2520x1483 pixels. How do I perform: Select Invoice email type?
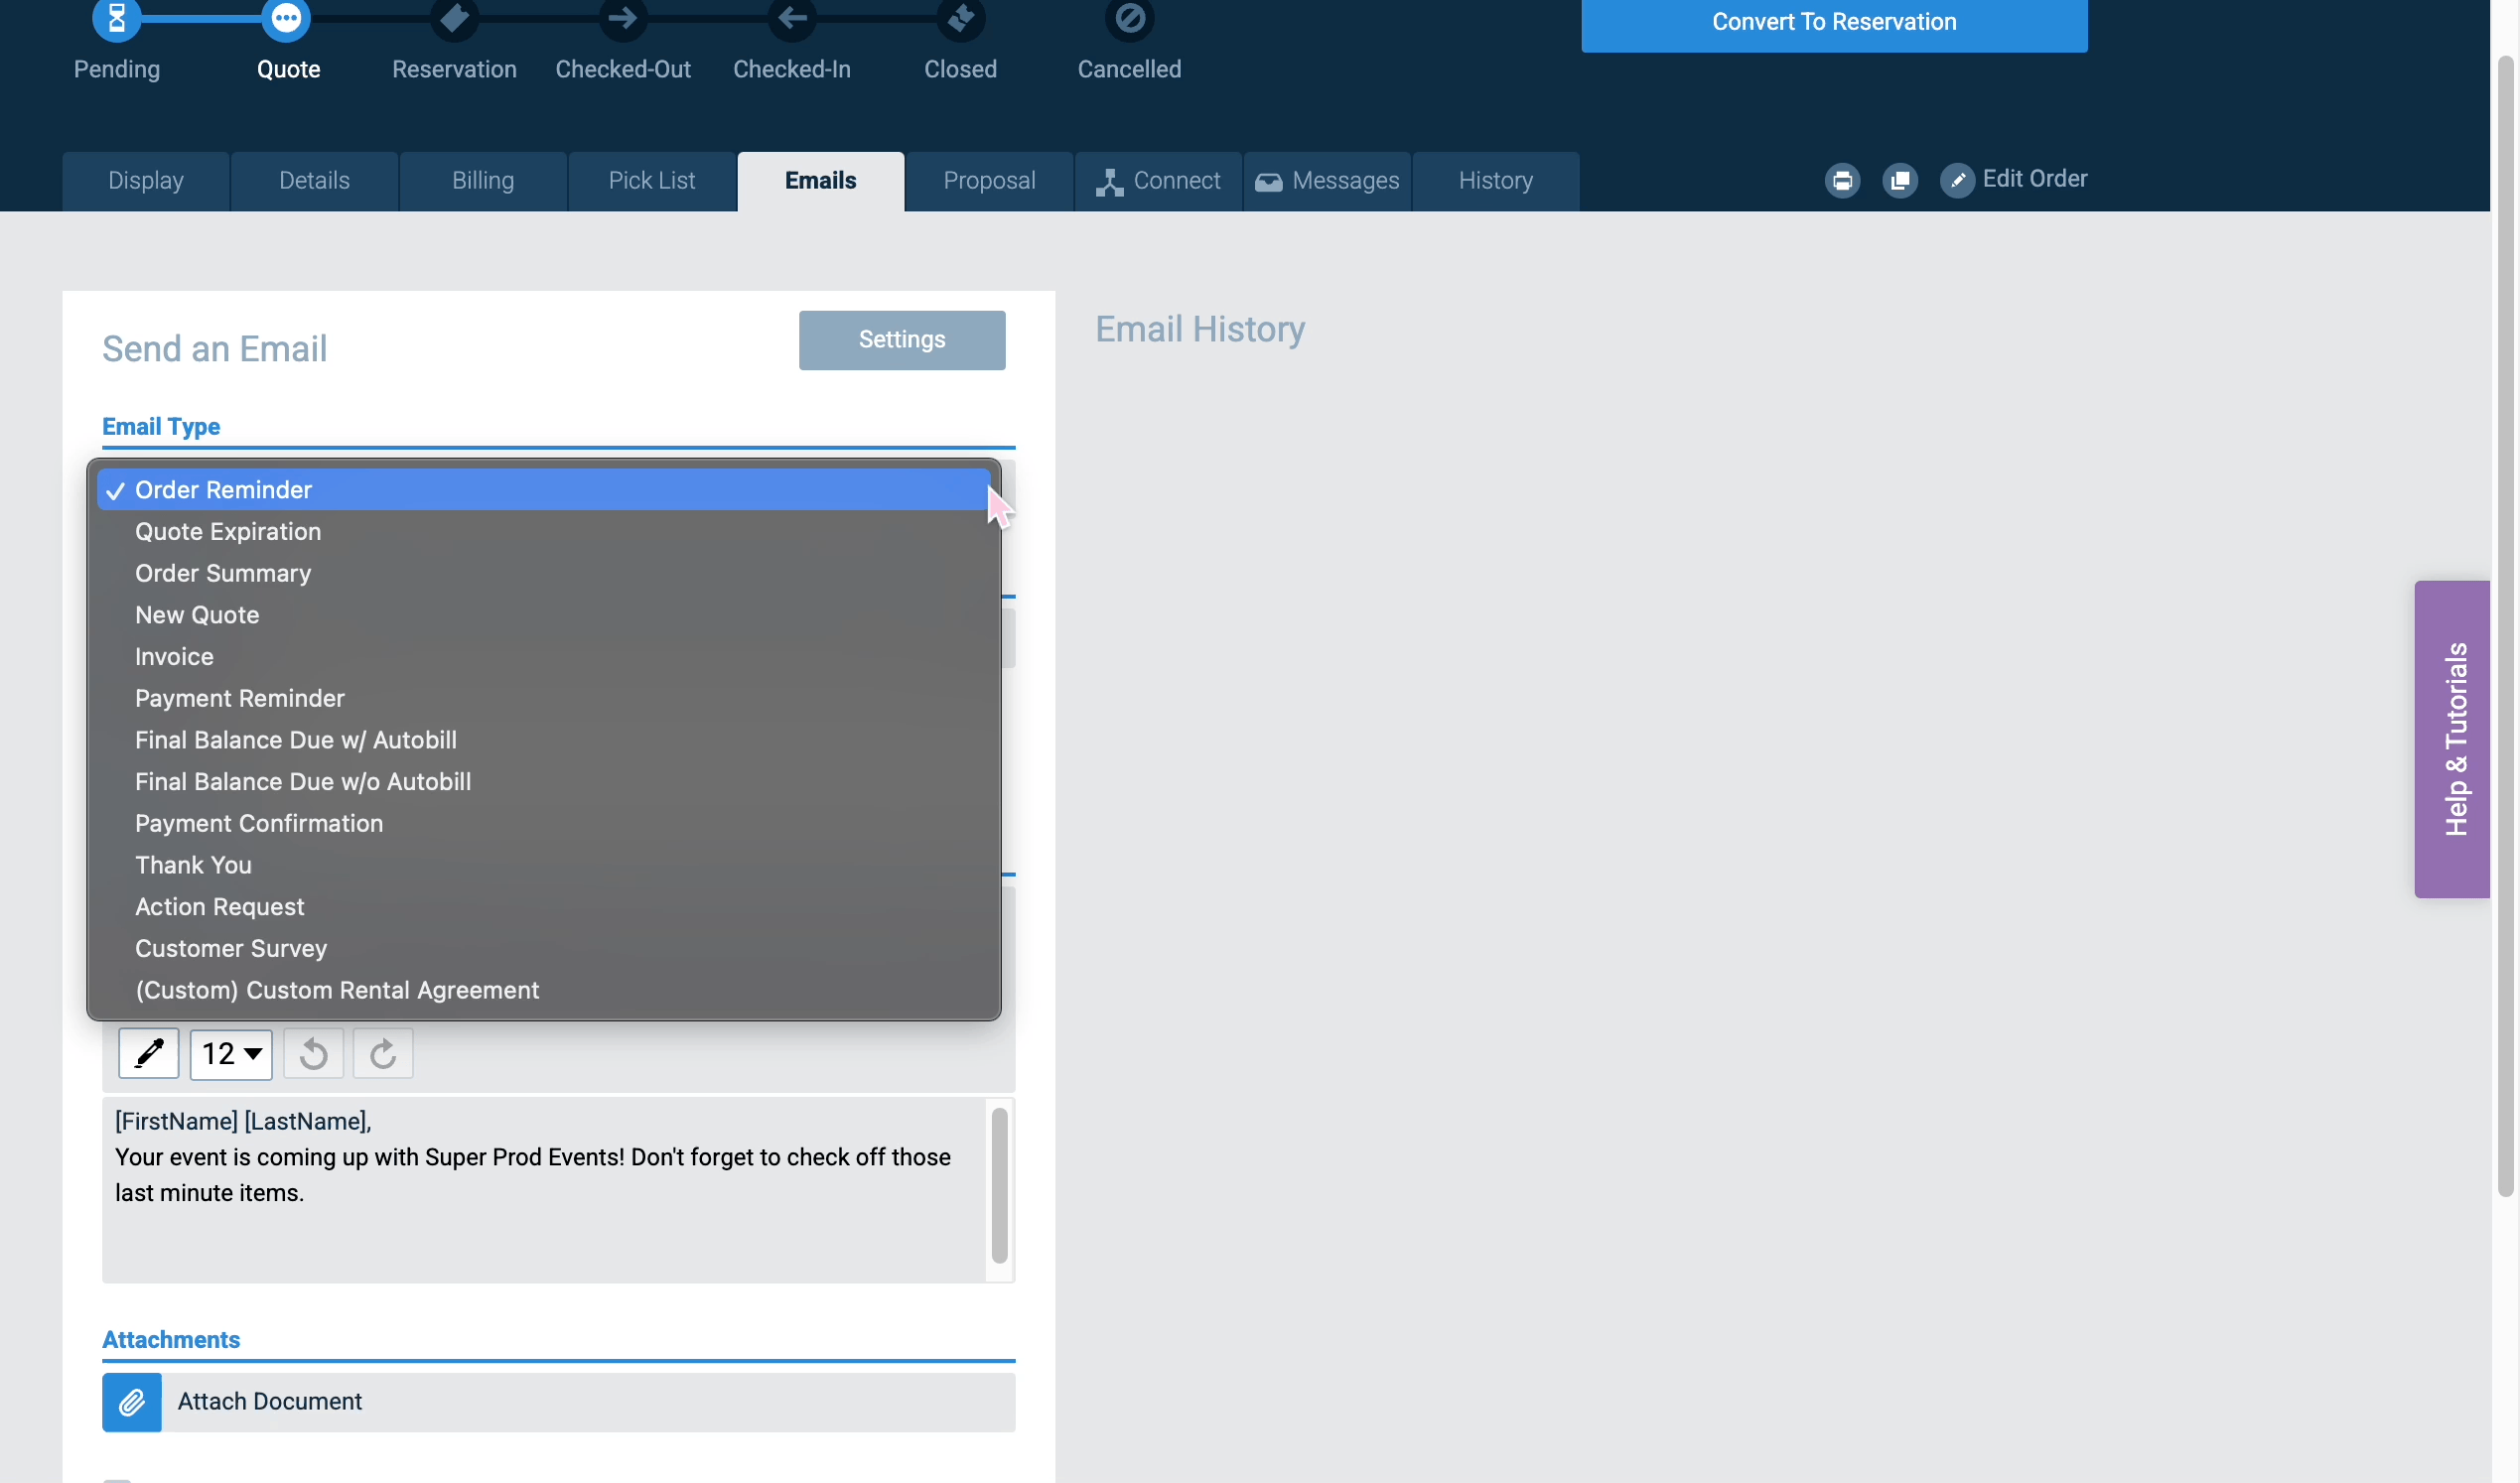point(543,656)
